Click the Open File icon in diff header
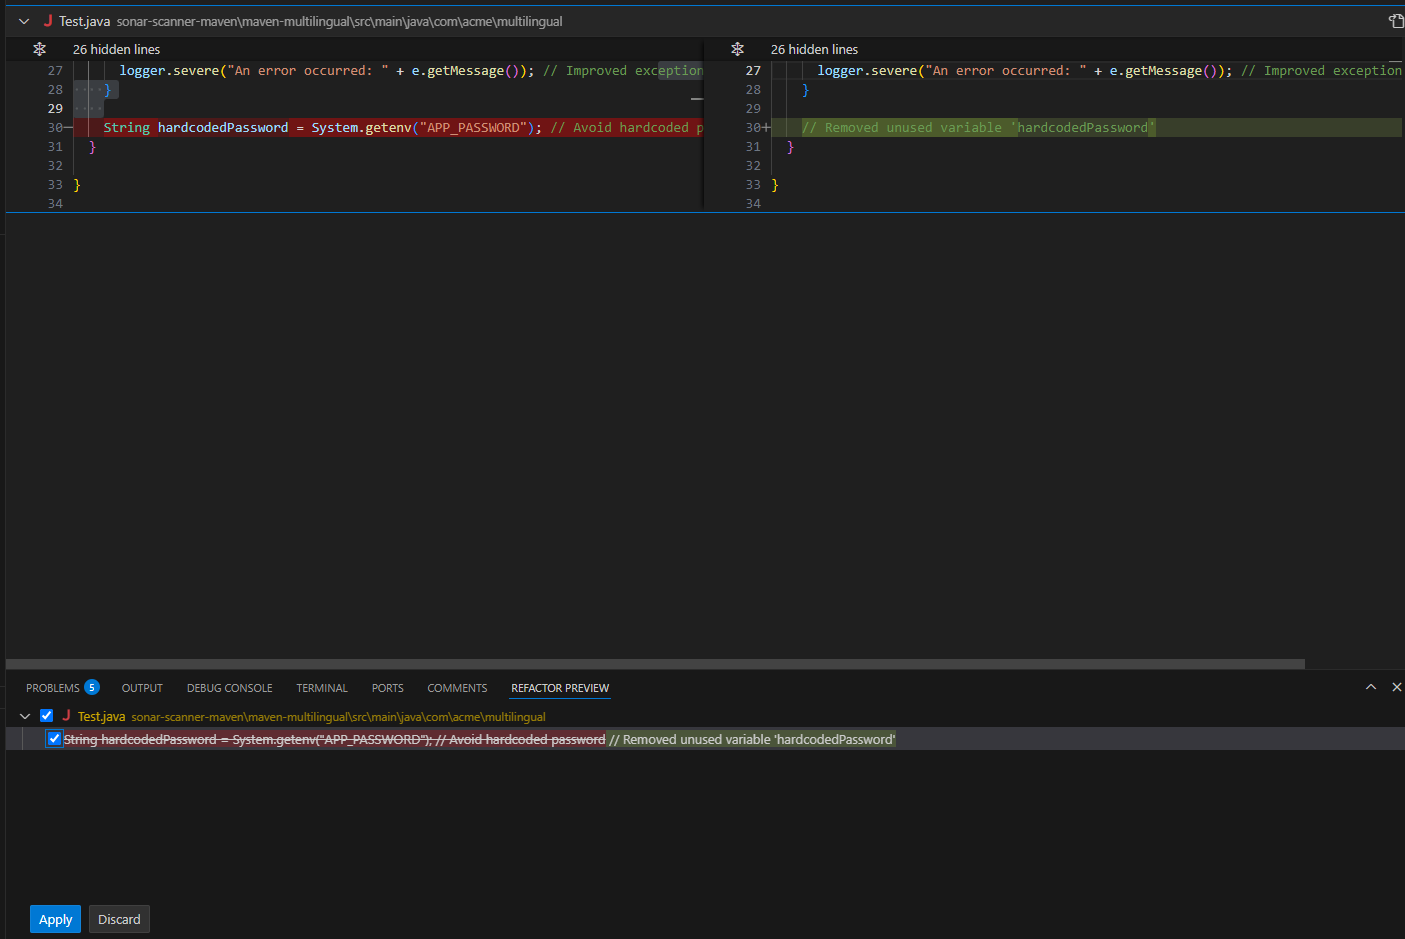This screenshot has width=1405, height=939. [1396, 21]
